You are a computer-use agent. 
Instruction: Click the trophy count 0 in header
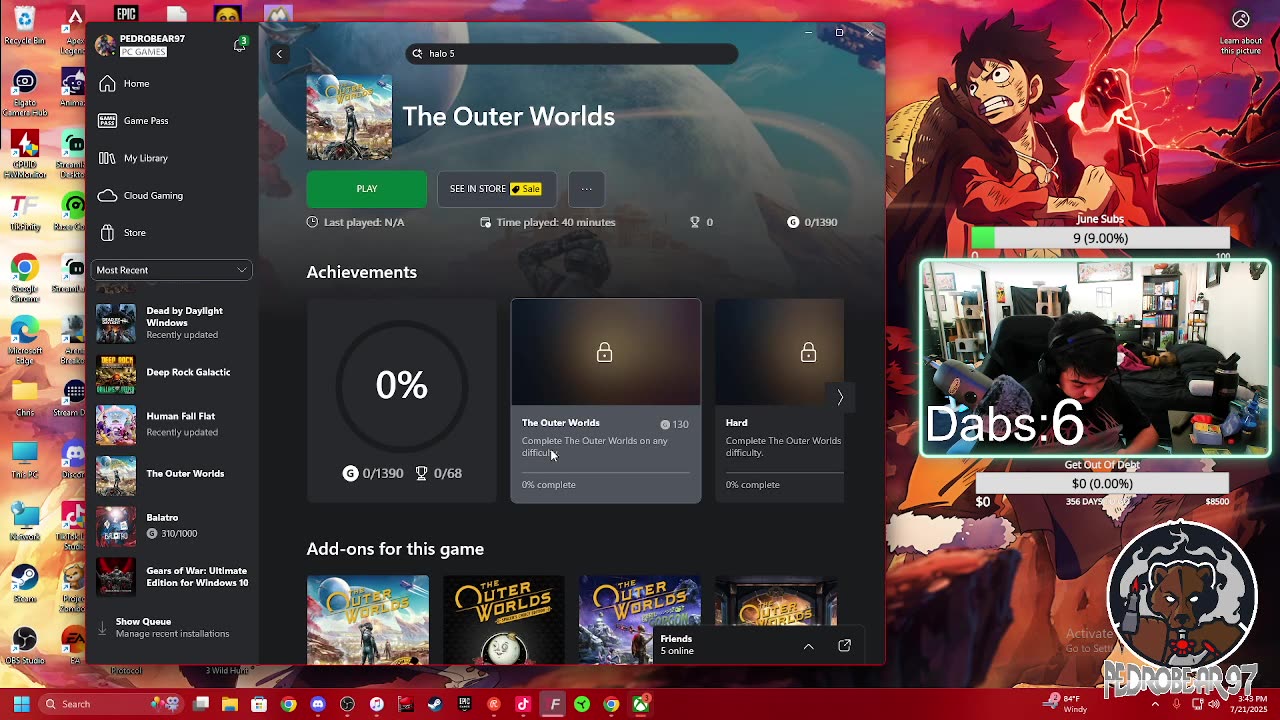coord(701,222)
